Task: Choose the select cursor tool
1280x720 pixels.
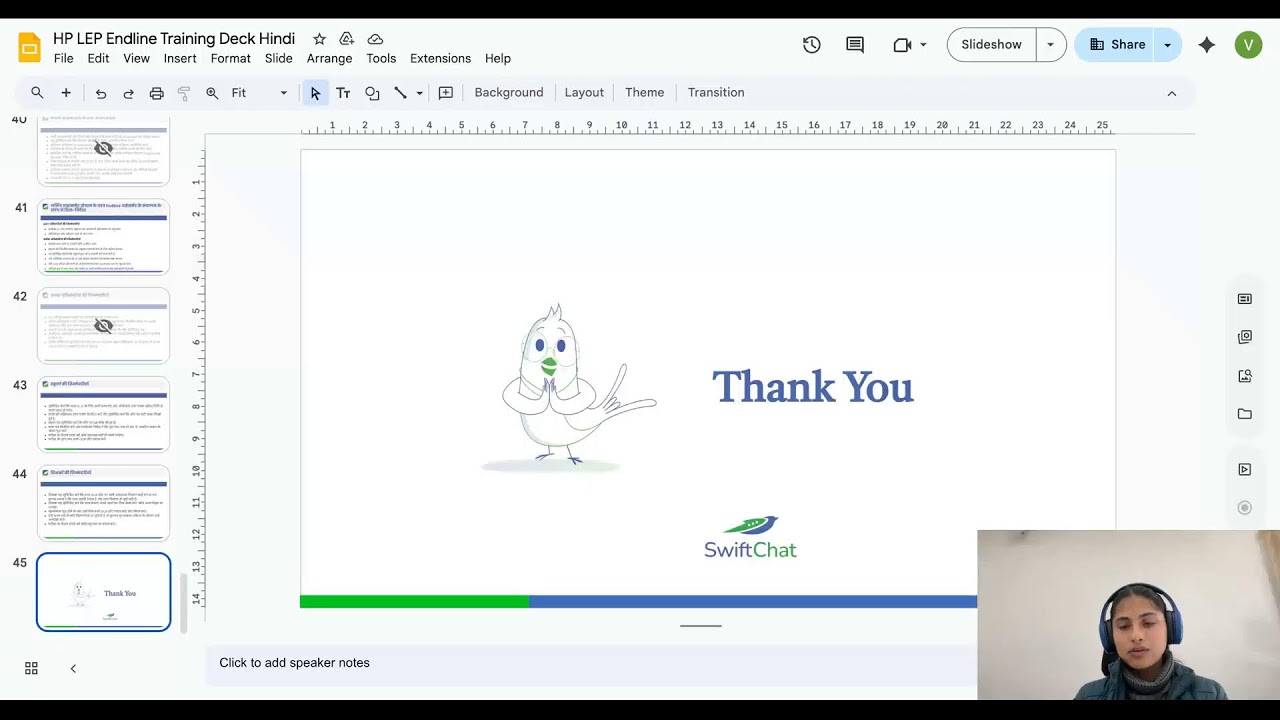Action: click(315, 93)
